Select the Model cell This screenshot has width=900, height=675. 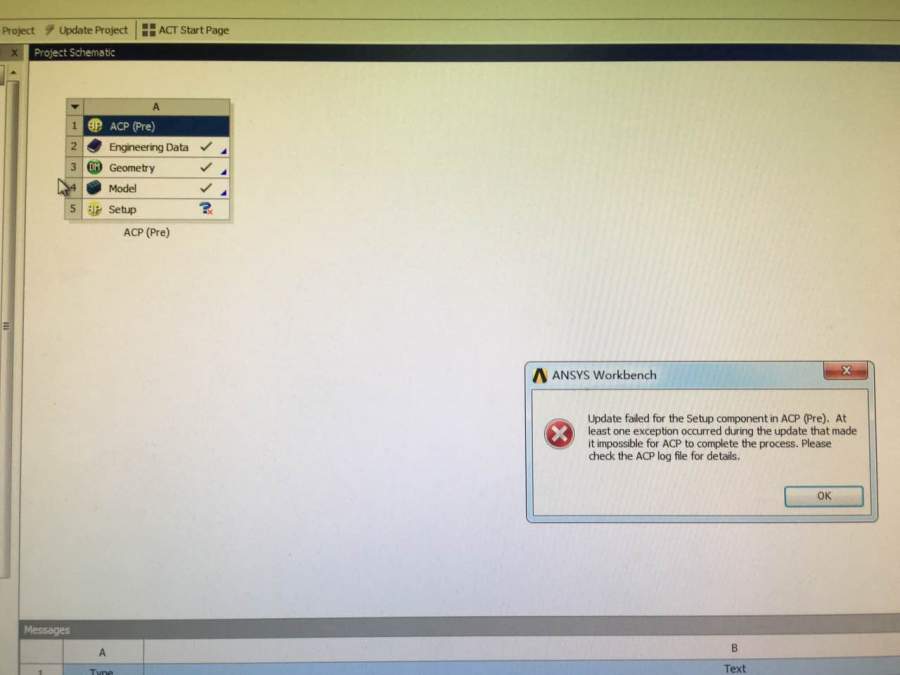(156, 188)
